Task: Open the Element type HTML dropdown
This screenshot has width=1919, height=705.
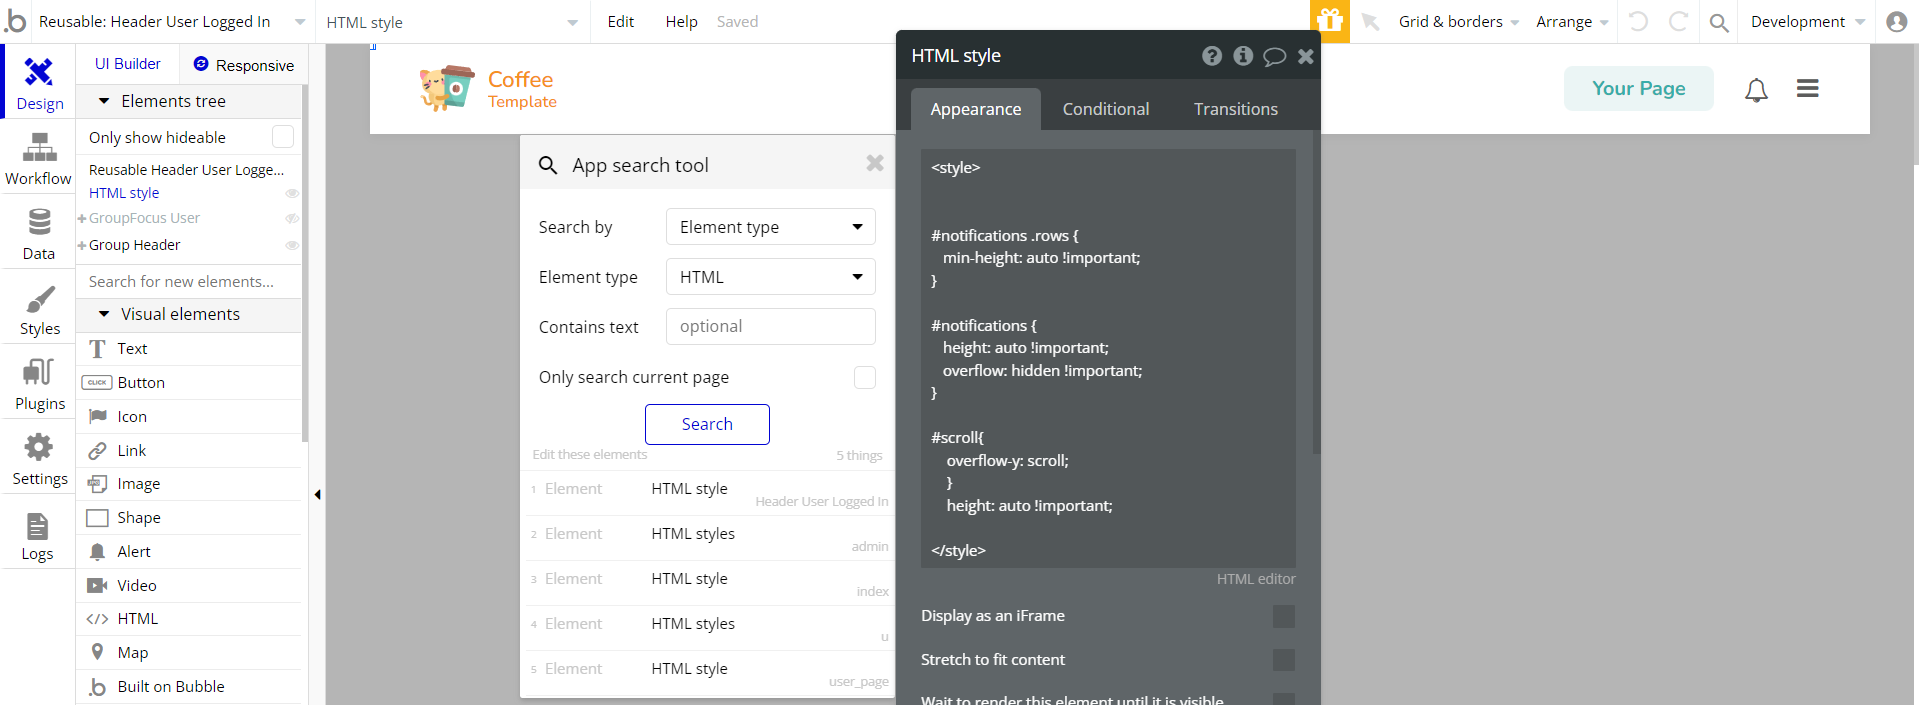Action: click(x=770, y=277)
